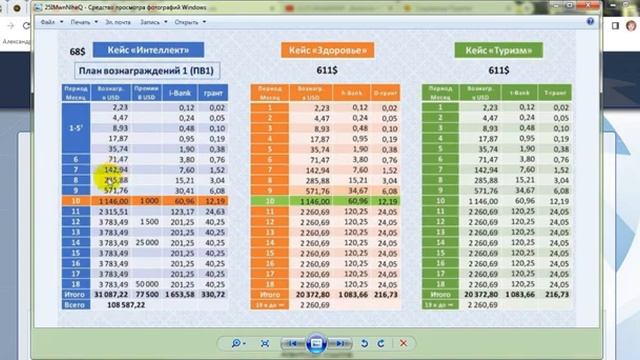Go to the previous photo

pyautogui.click(x=292, y=343)
